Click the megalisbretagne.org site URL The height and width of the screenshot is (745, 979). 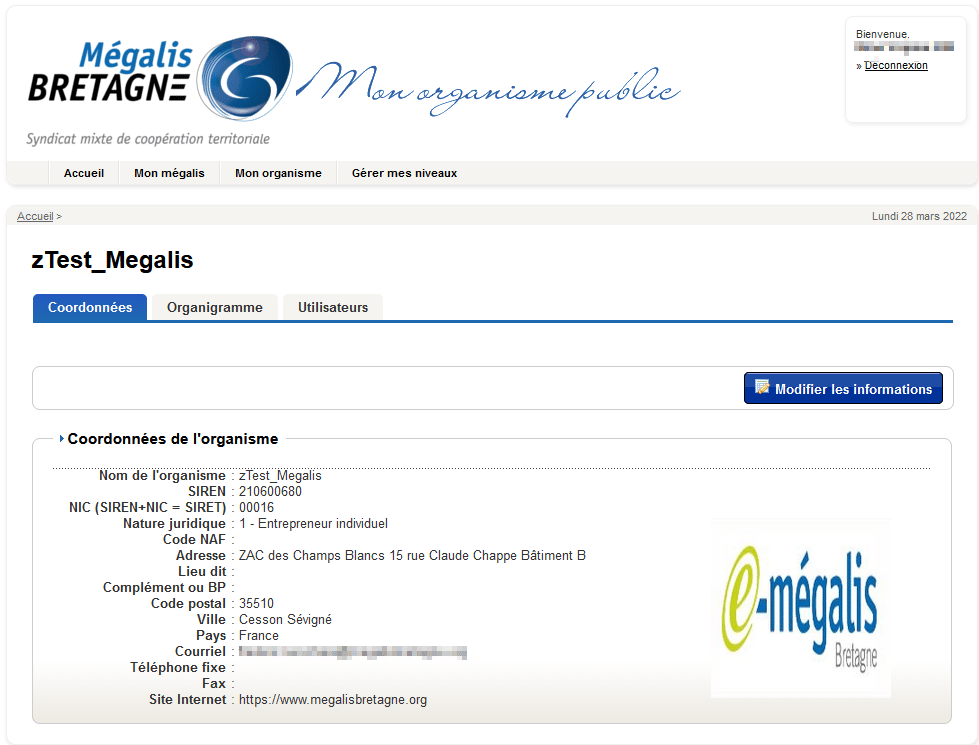(333, 700)
